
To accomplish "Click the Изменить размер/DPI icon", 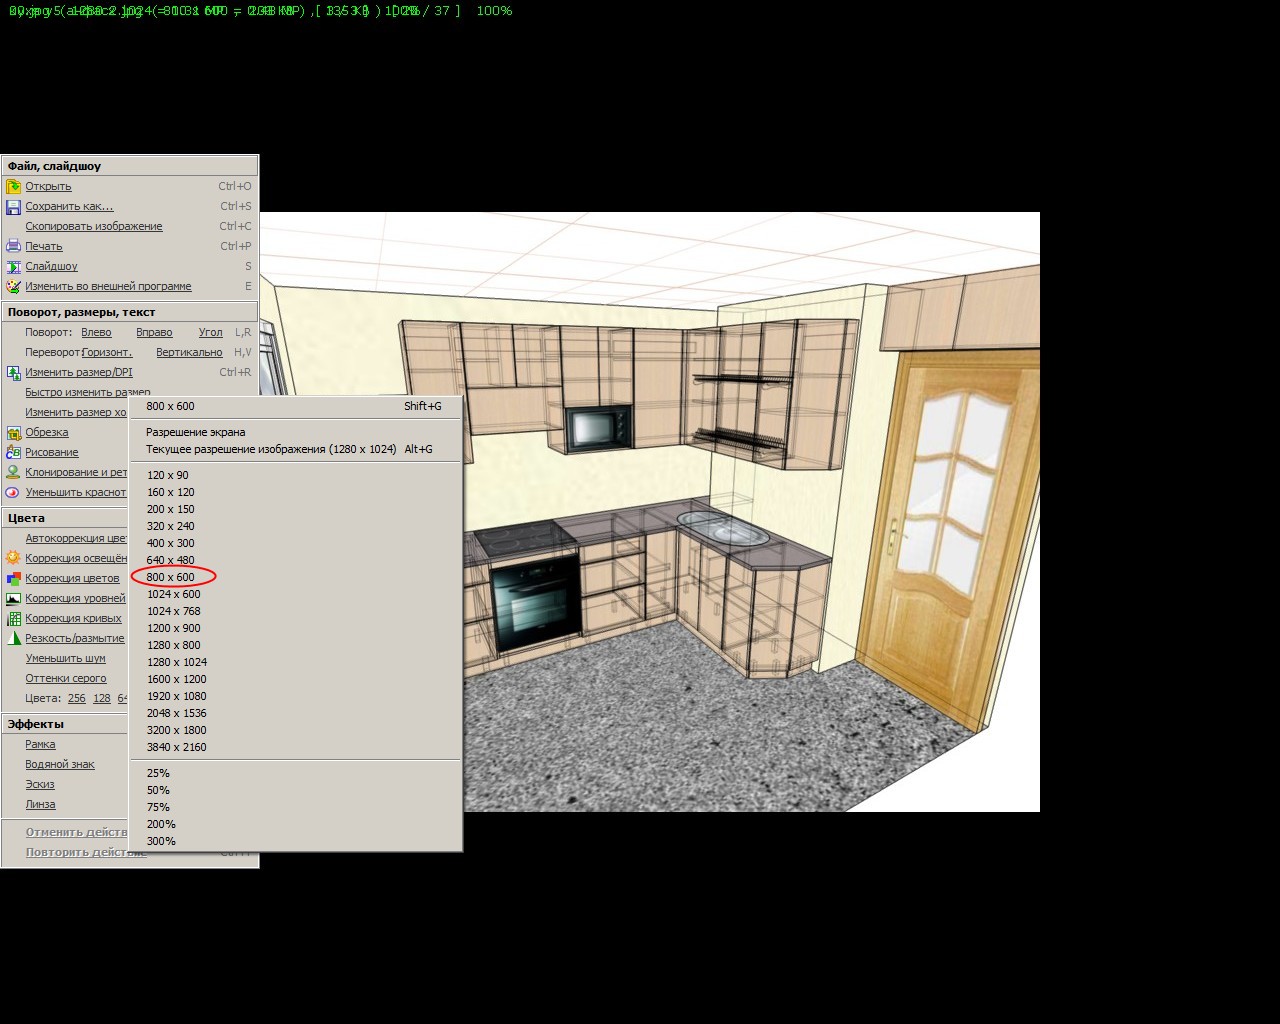I will 13,373.
